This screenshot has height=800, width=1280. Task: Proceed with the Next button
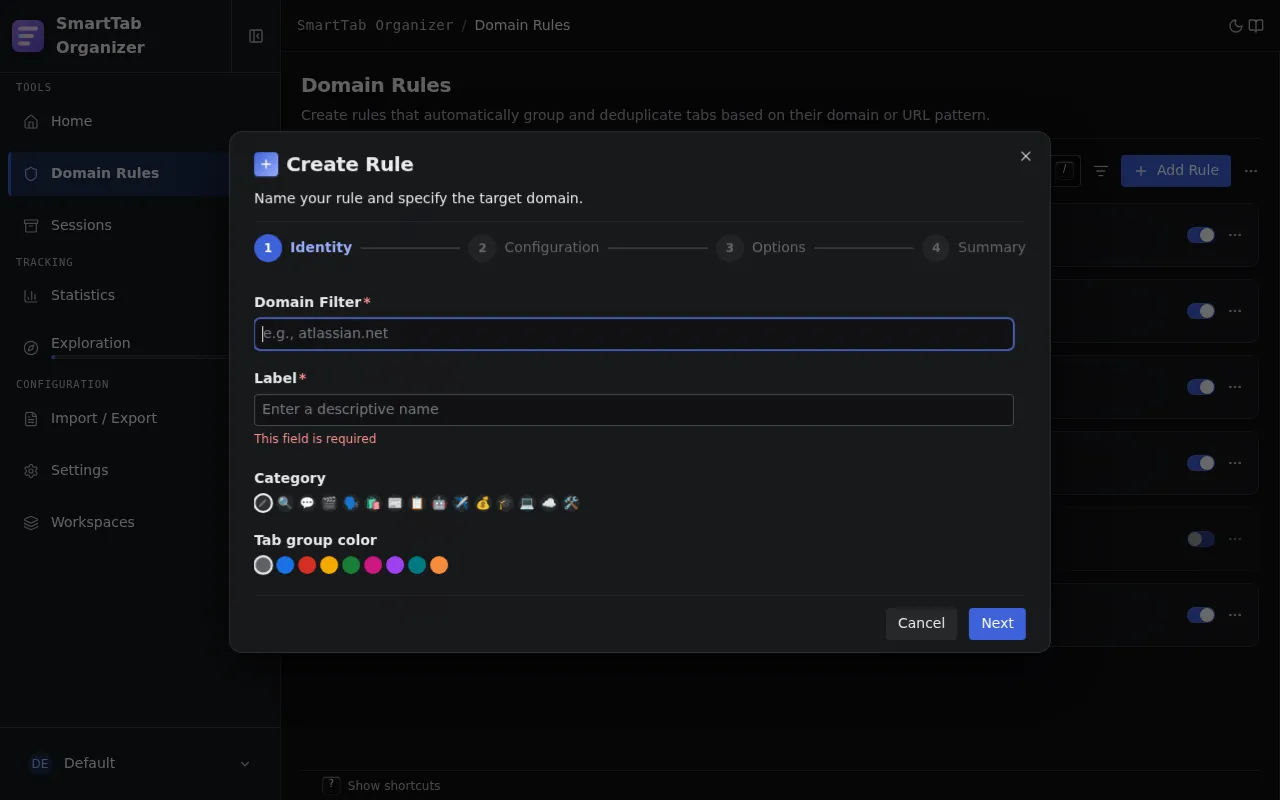[997, 624]
